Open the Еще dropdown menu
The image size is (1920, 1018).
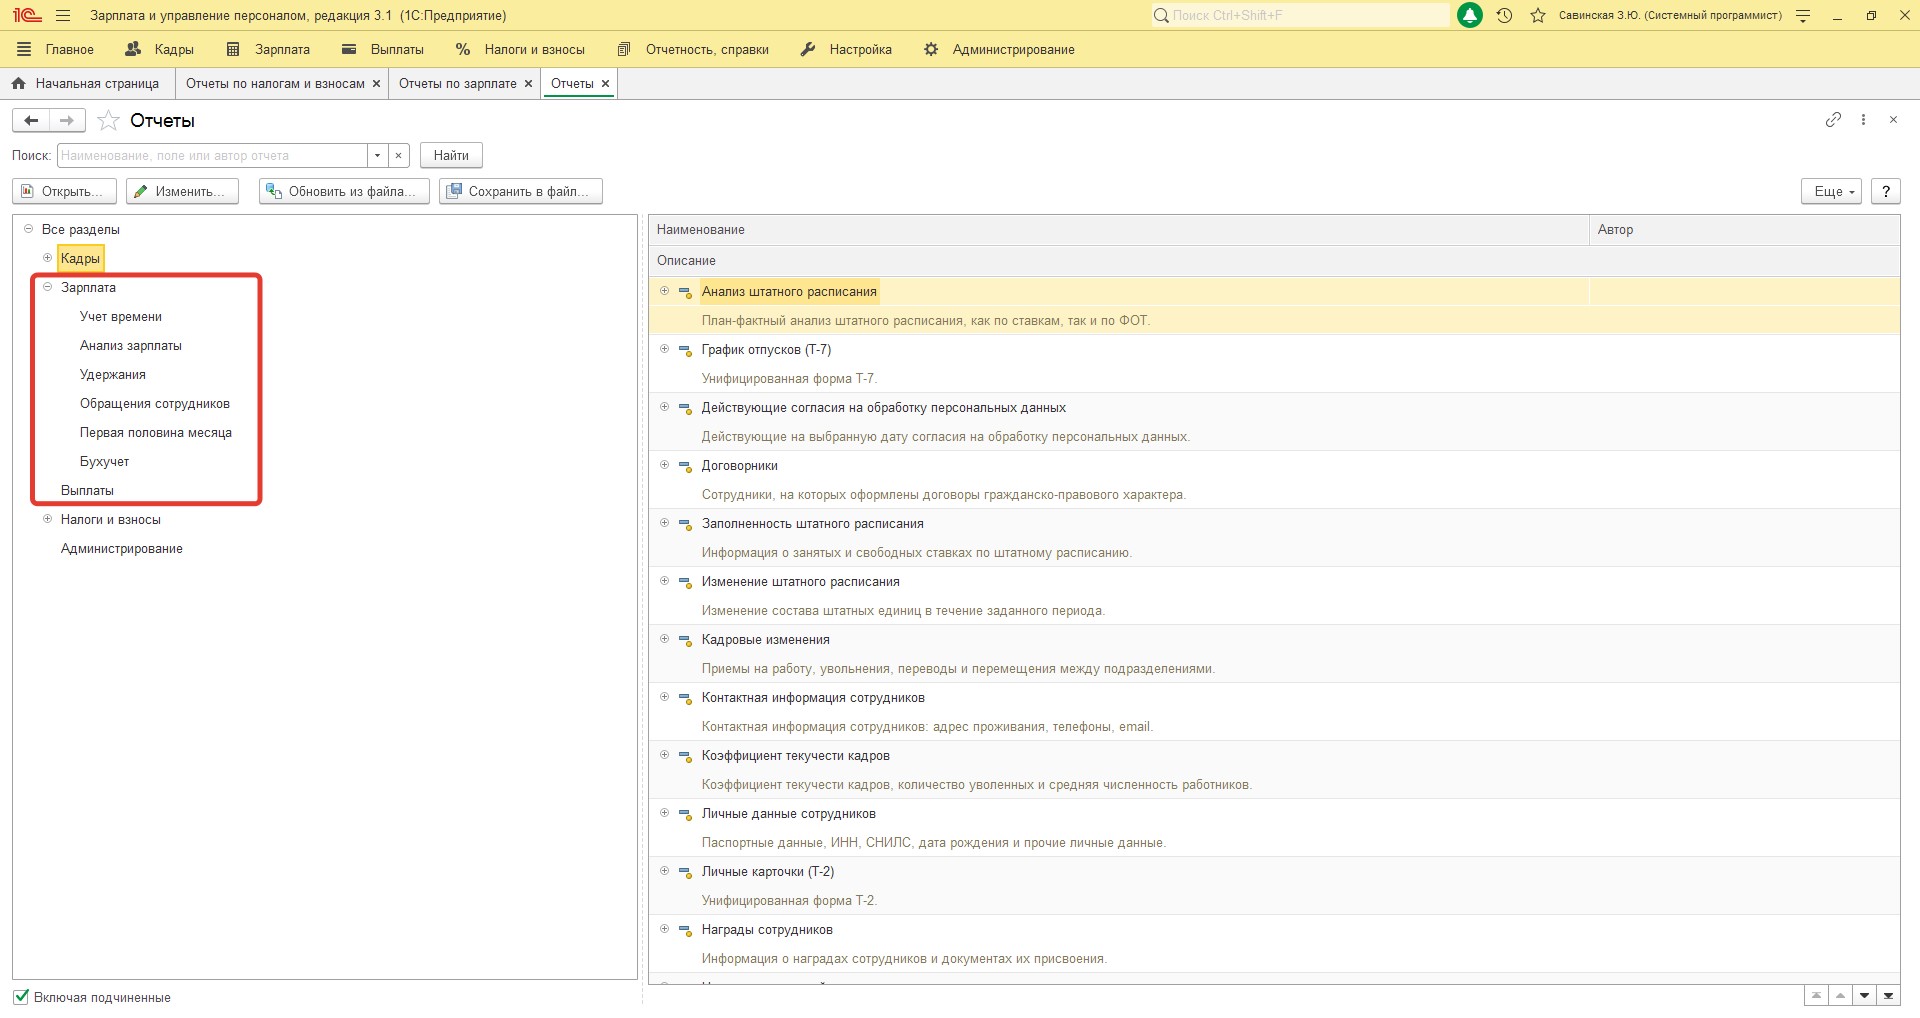pos(1831,192)
